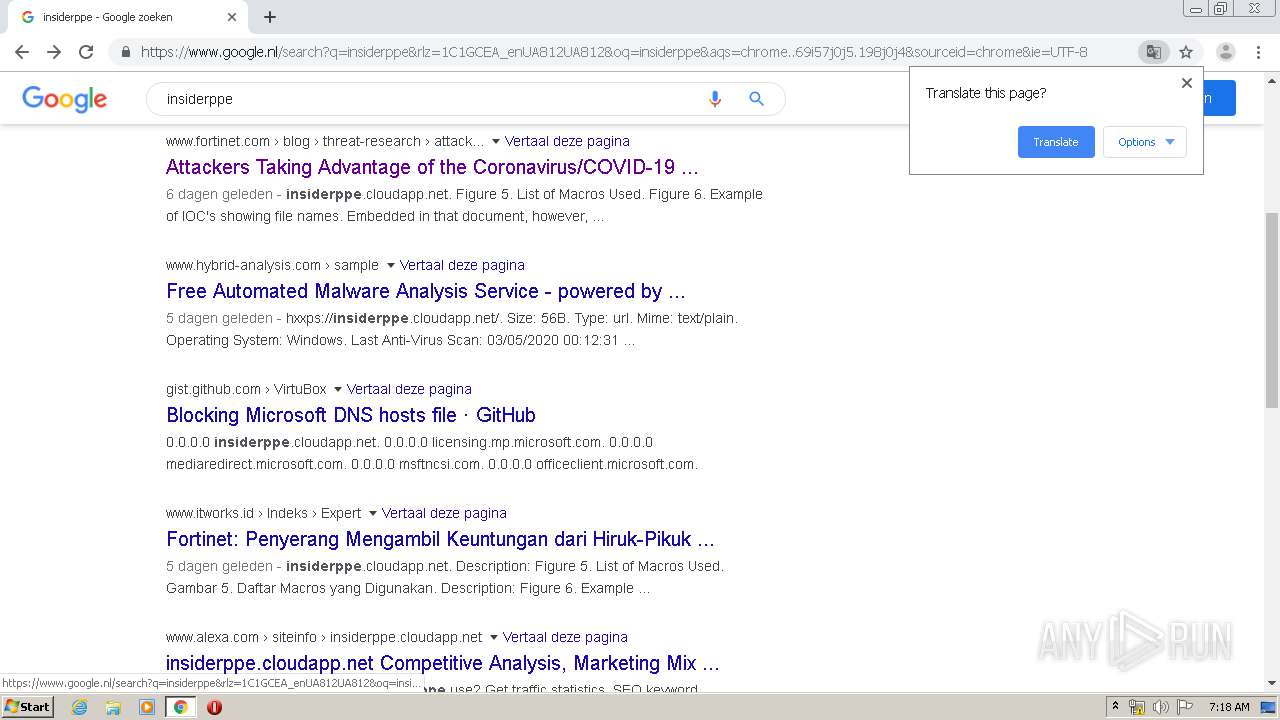
Task: Show hidden system tray icons
Action: pyautogui.click(x=1116, y=706)
